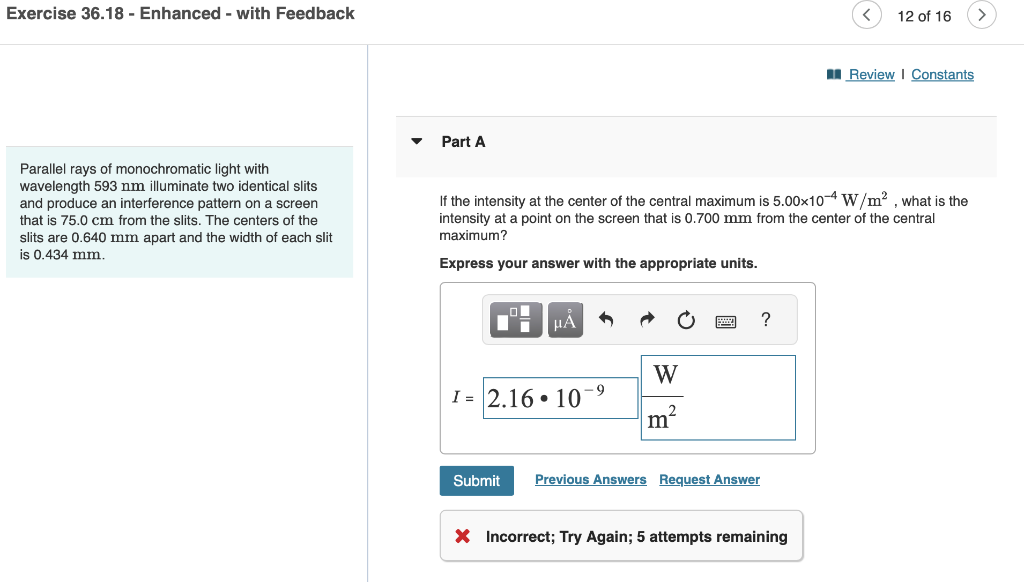Click Request Answer
Image resolution: width=1024 pixels, height=582 pixels.
[709, 479]
